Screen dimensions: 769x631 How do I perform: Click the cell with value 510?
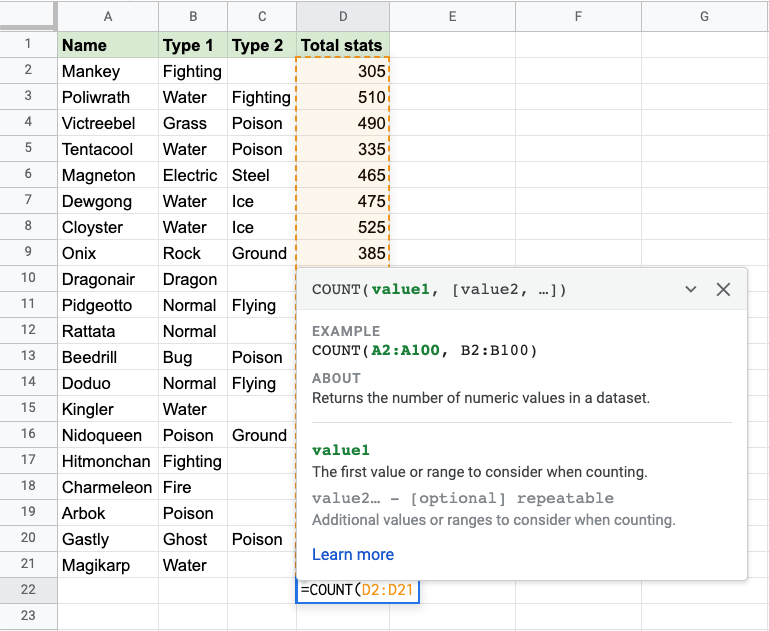(343, 97)
